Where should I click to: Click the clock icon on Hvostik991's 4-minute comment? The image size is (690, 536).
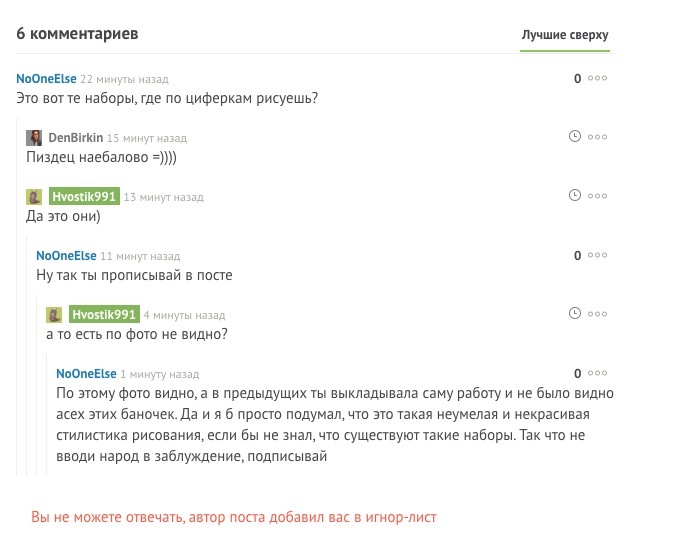574,314
